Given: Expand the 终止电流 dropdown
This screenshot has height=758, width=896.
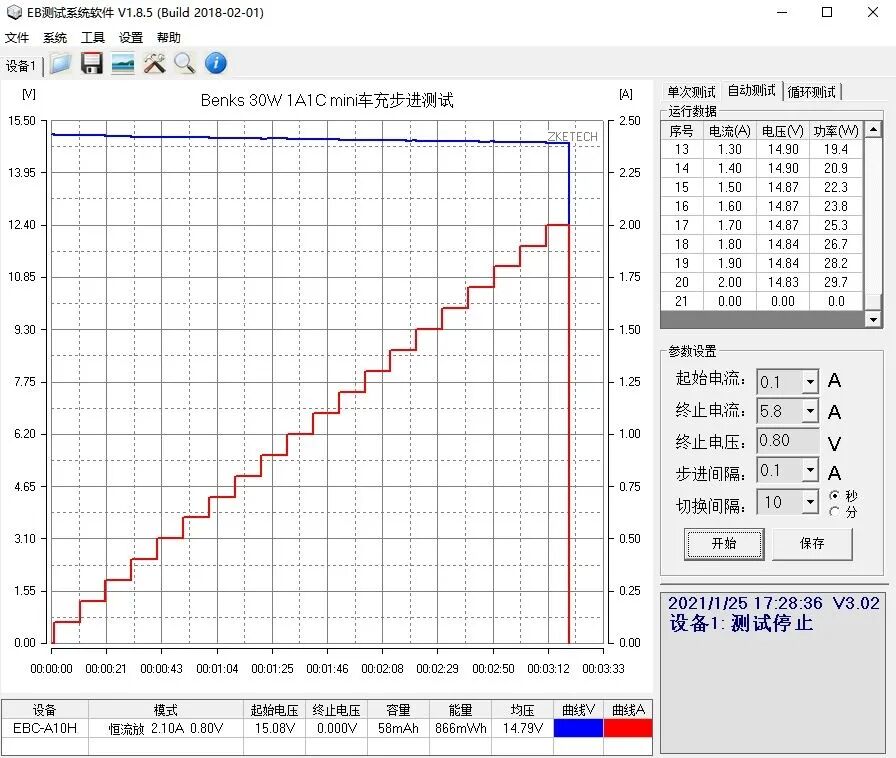Looking at the screenshot, I should (810, 411).
